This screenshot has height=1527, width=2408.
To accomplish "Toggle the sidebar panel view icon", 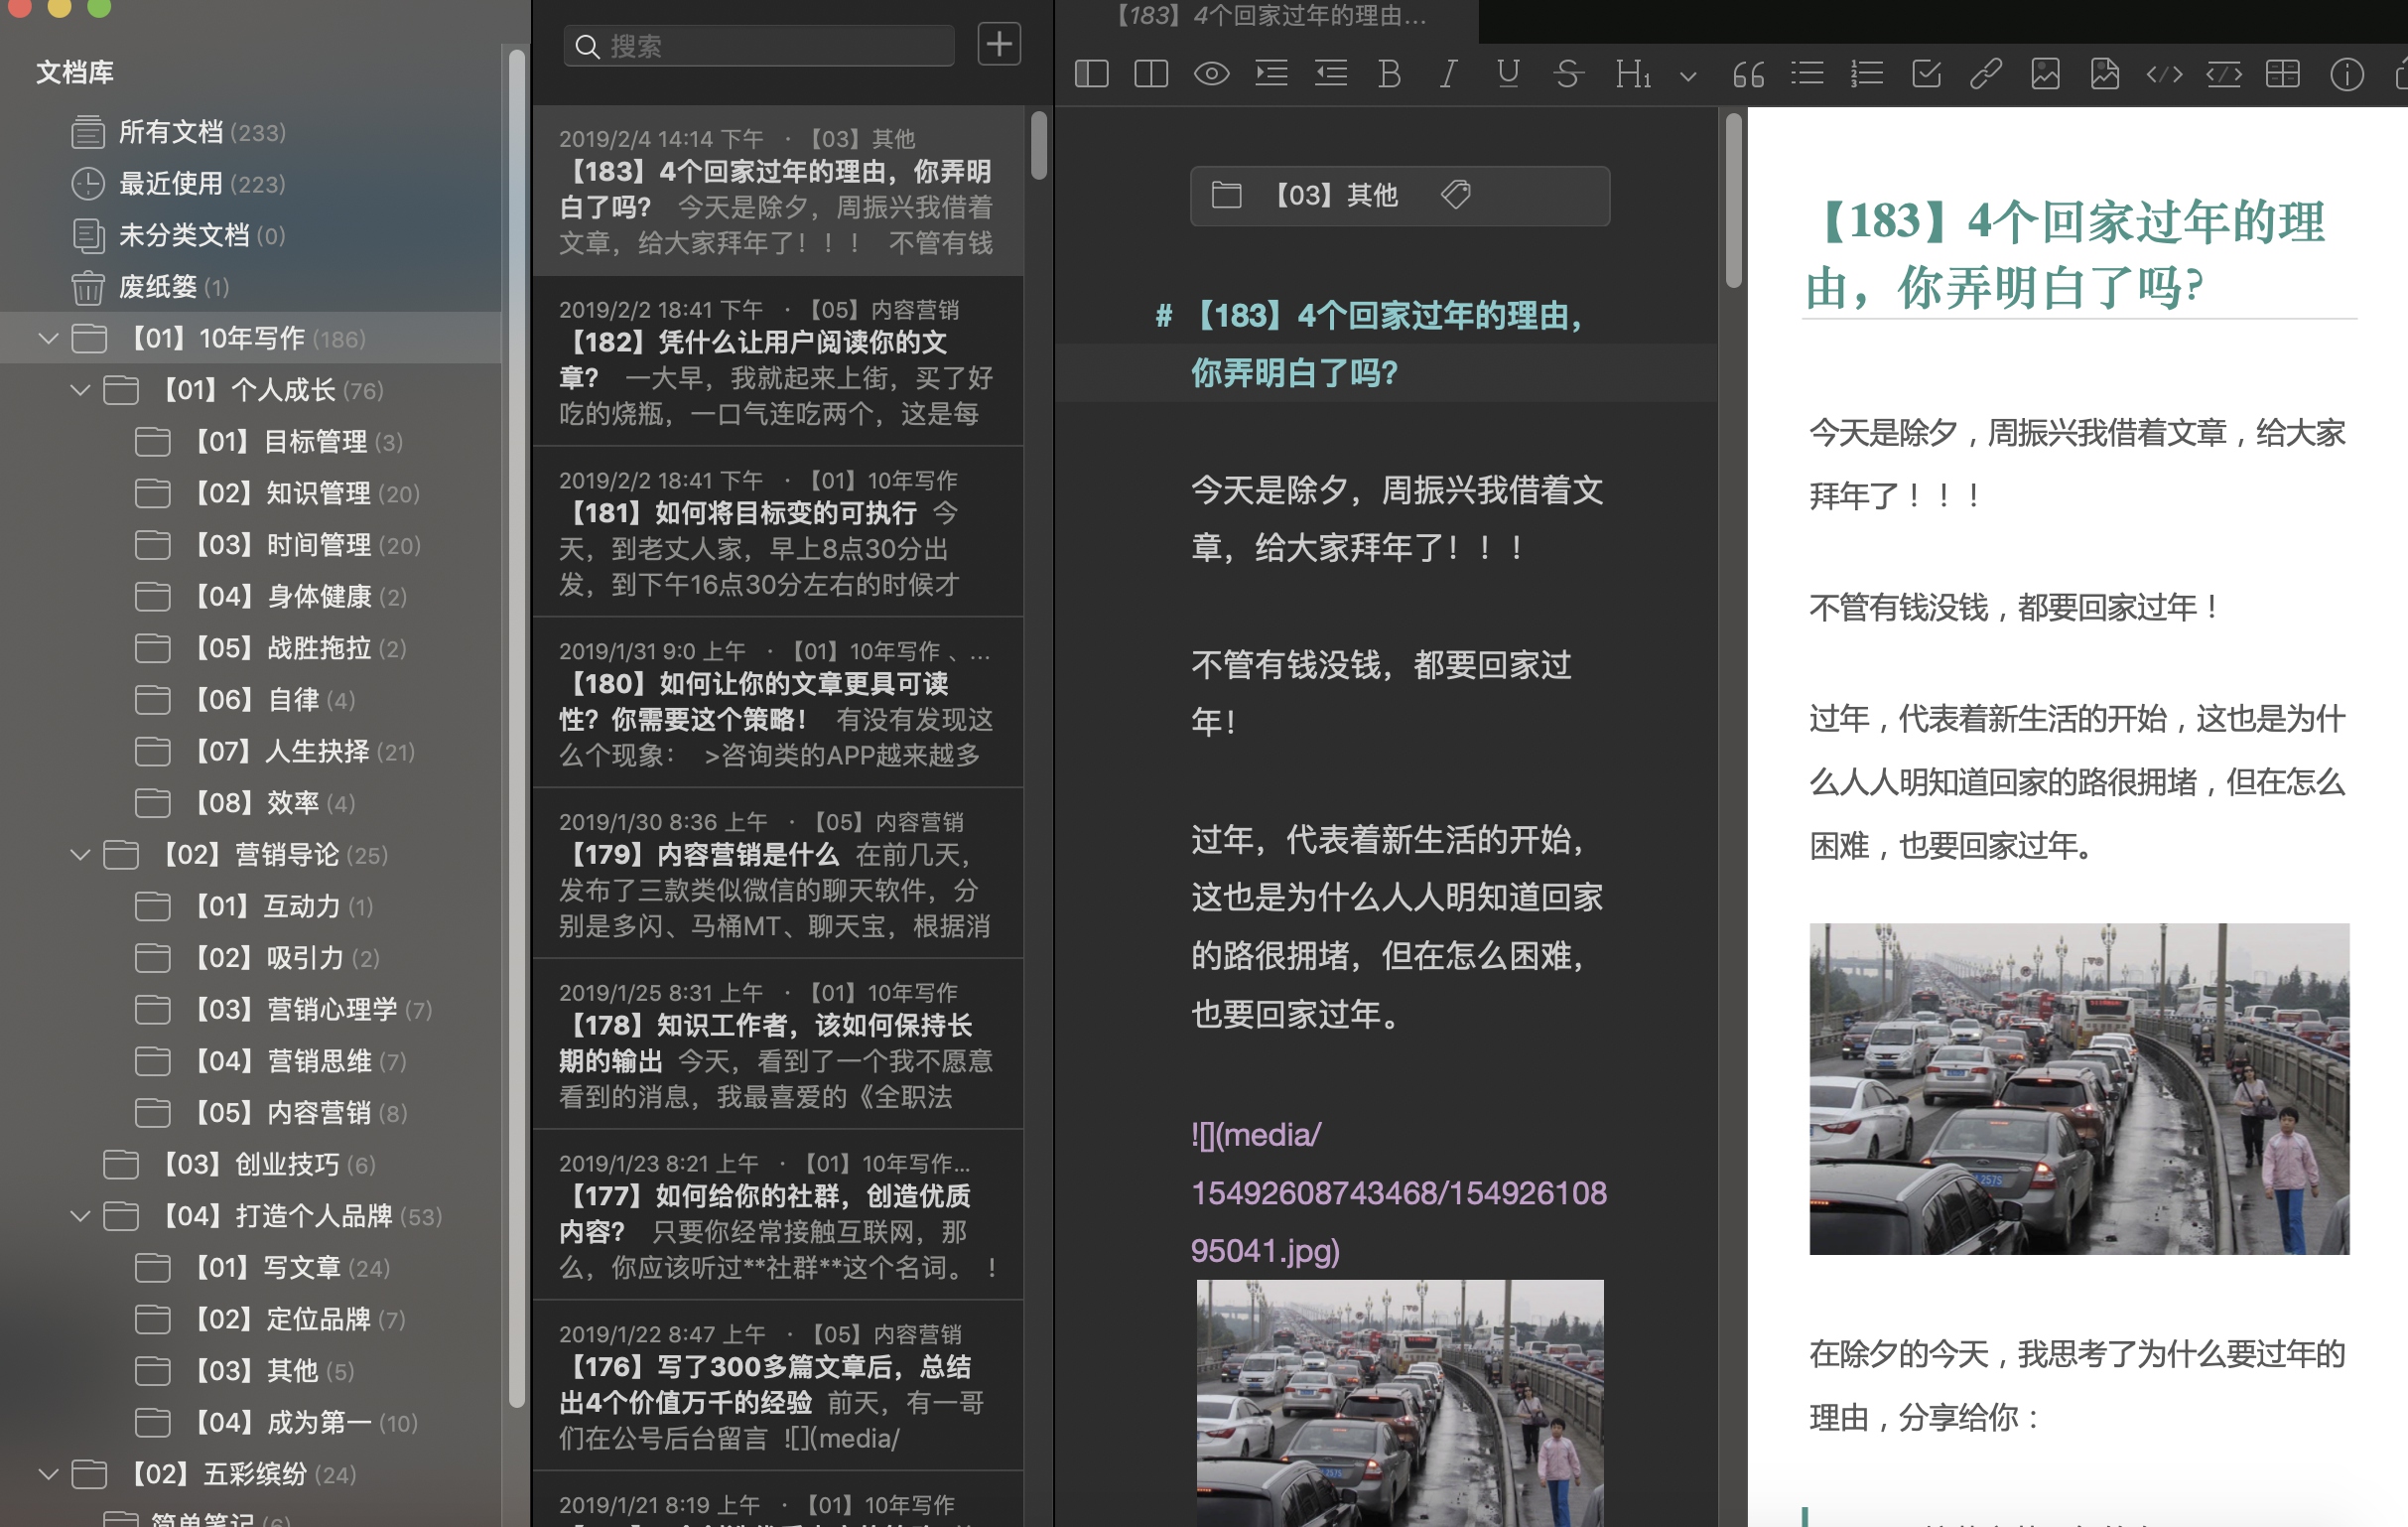I will [1091, 74].
